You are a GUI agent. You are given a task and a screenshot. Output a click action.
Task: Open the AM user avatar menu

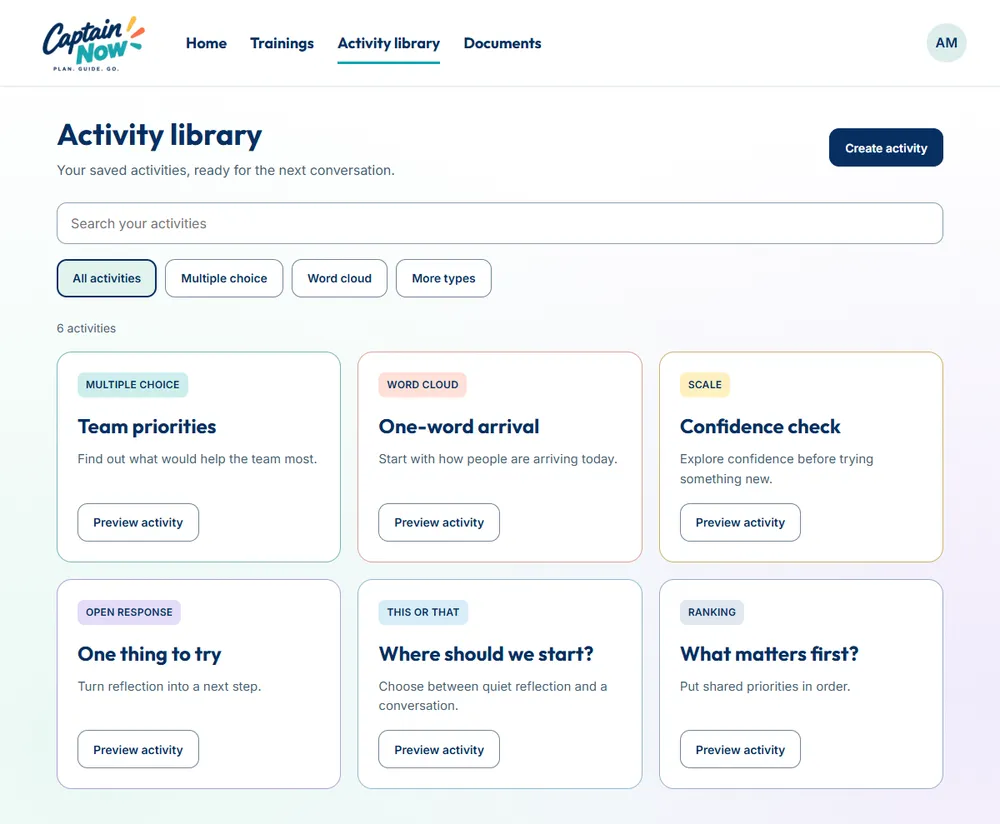(x=946, y=43)
